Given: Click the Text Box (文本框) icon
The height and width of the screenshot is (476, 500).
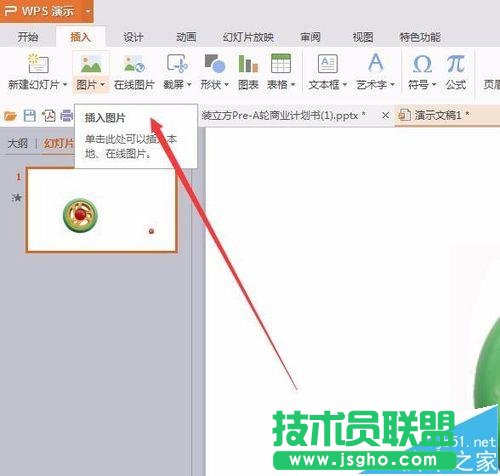Looking at the screenshot, I should coord(328,63).
